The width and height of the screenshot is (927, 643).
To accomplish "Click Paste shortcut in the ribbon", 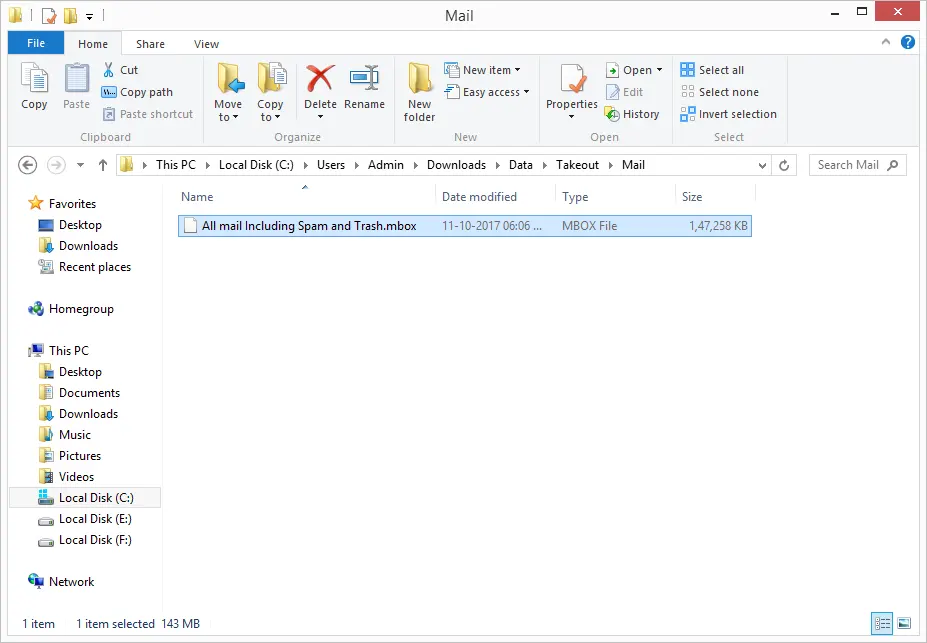I will 148,114.
